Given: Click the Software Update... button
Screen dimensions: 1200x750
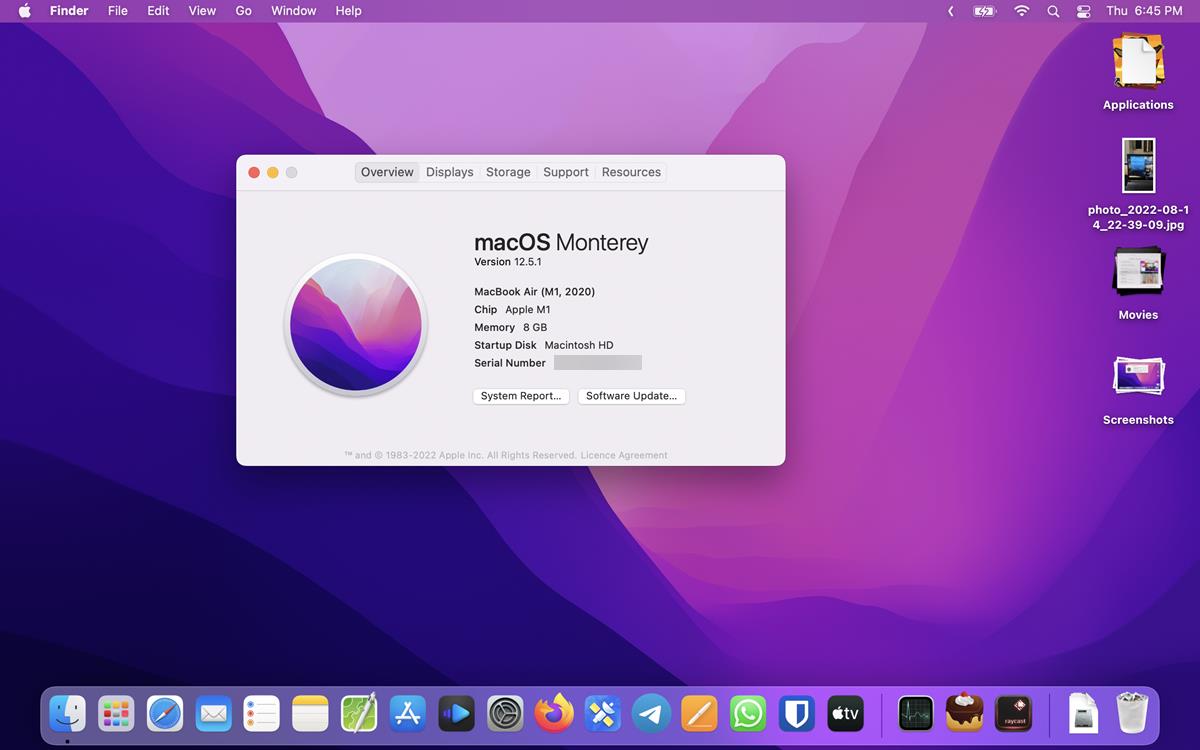Looking at the screenshot, I should coord(631,396).
